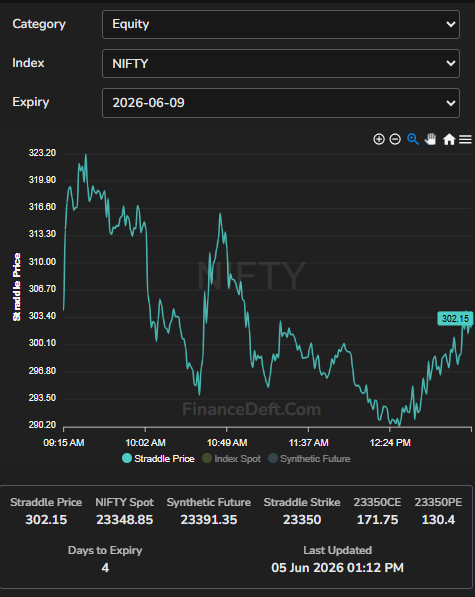Click the 10:49 AM x-axis label

click(227, 443)
